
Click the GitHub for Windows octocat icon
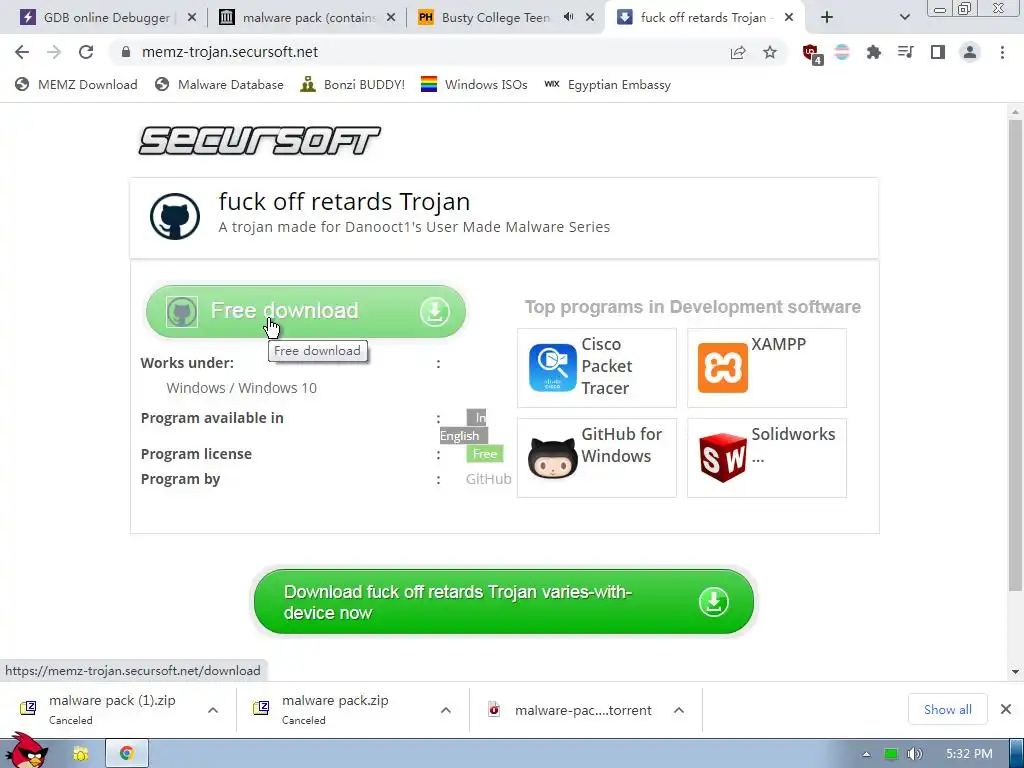point(552,458)
